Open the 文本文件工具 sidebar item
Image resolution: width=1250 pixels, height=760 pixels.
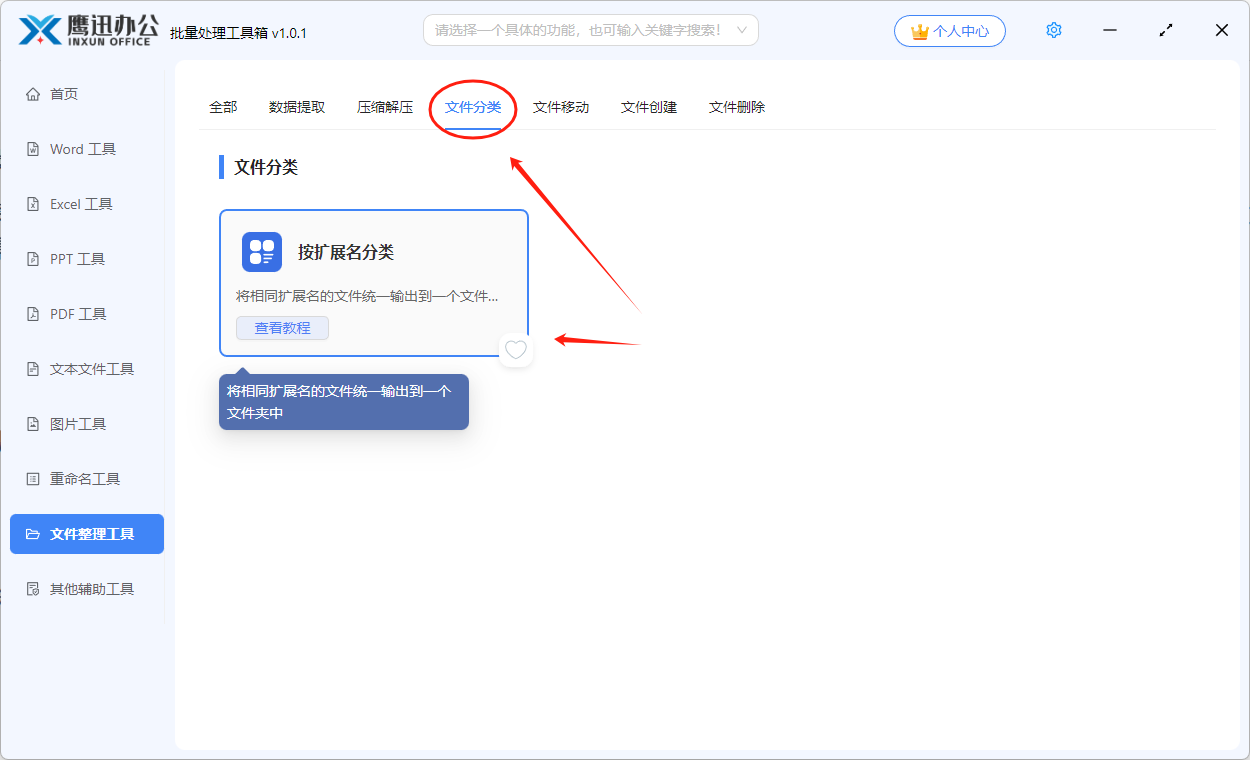coord(91,369)
